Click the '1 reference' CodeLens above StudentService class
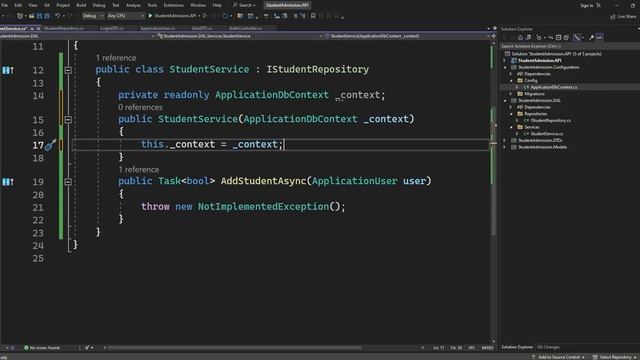The width and height of the screenshot is (640, 360). click(116, 58)
